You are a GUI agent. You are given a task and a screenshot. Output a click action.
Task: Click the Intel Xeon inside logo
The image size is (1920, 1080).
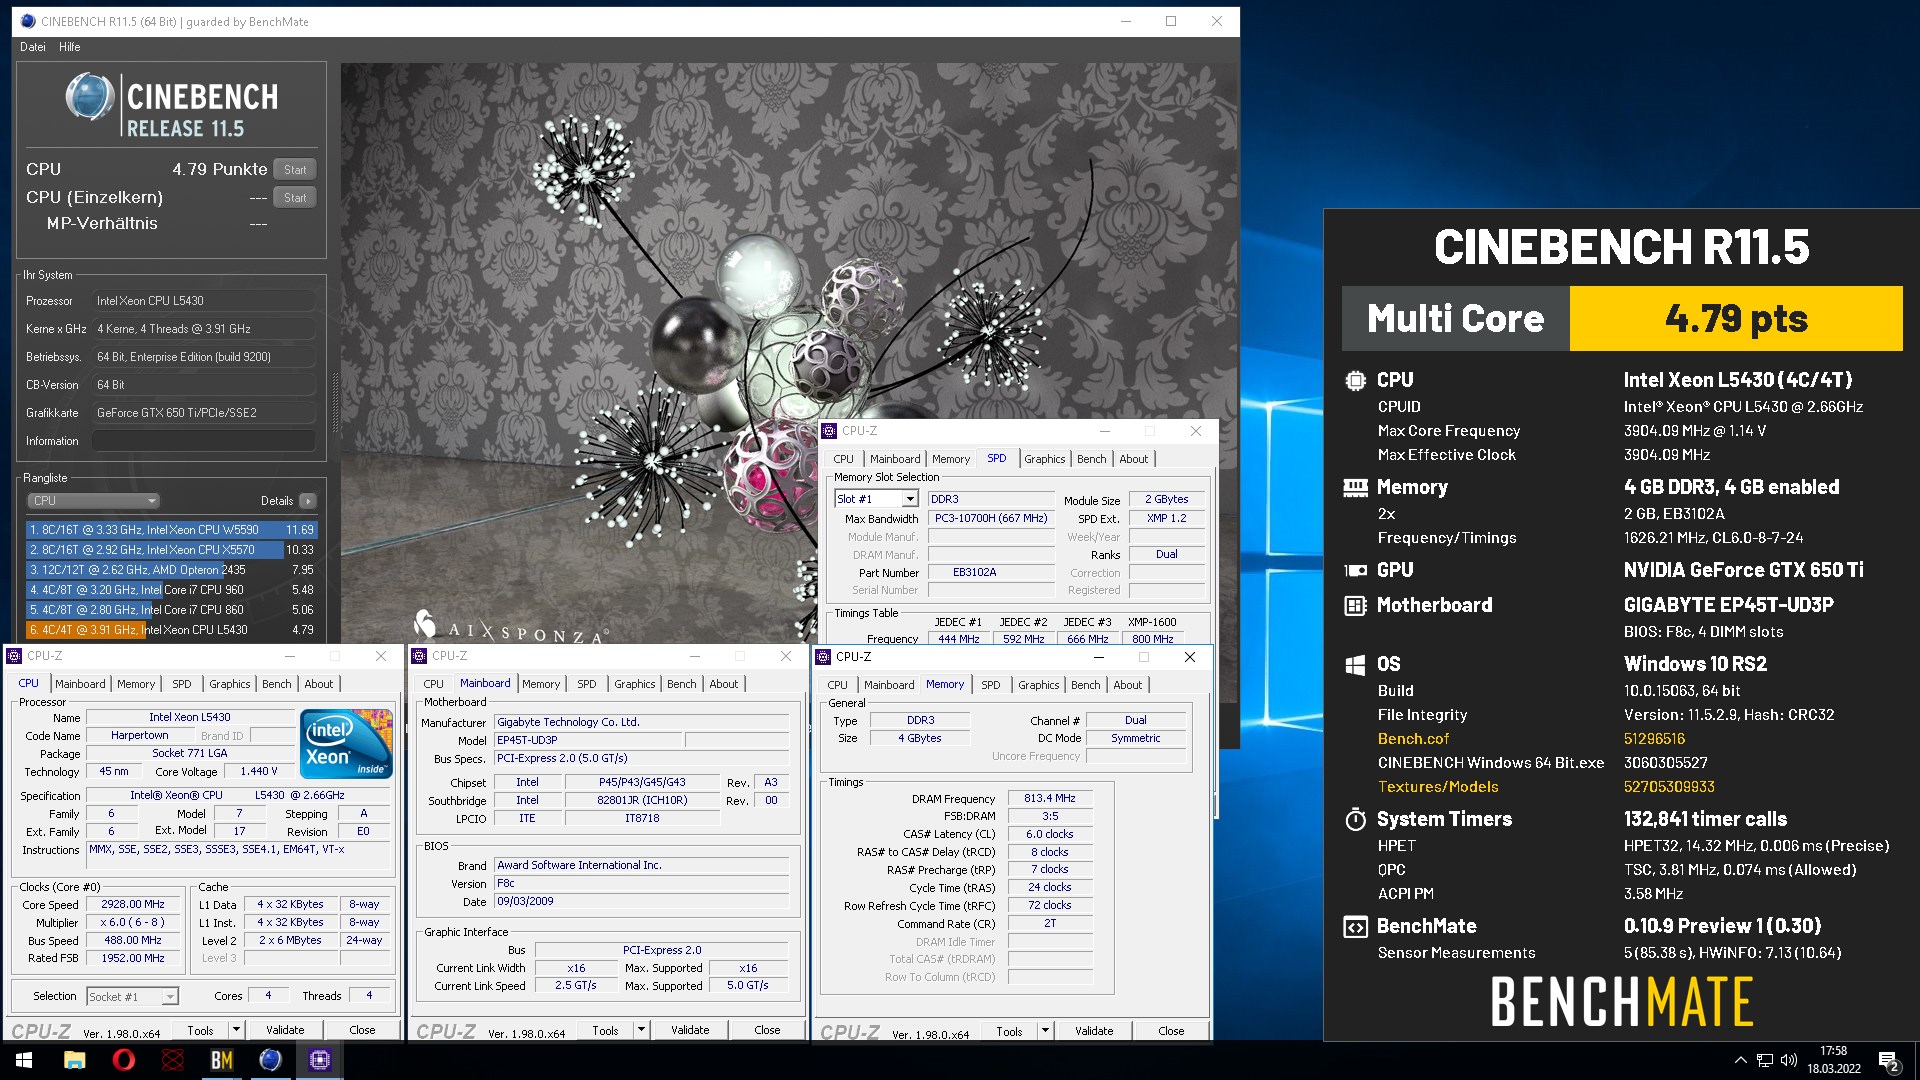coord(346,744)
